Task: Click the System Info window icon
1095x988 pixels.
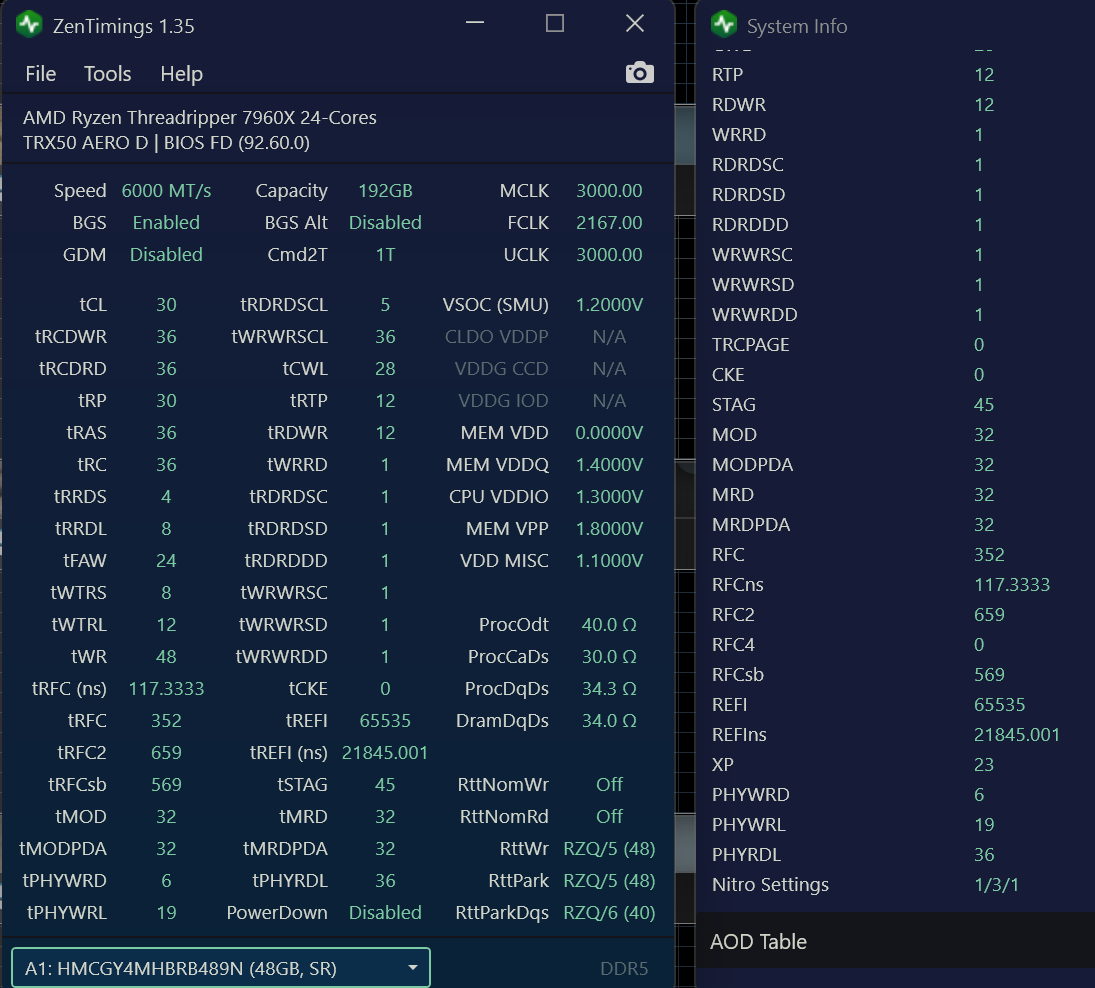Action: click(x=725, y=25)
